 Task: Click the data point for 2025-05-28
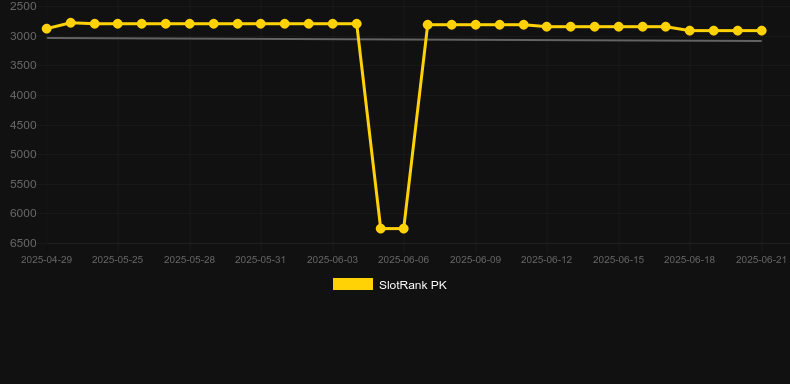[x=189, y=24]
